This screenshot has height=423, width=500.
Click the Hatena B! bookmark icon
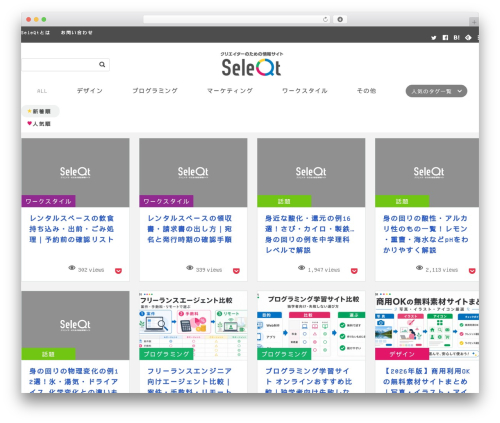(456, 38)
